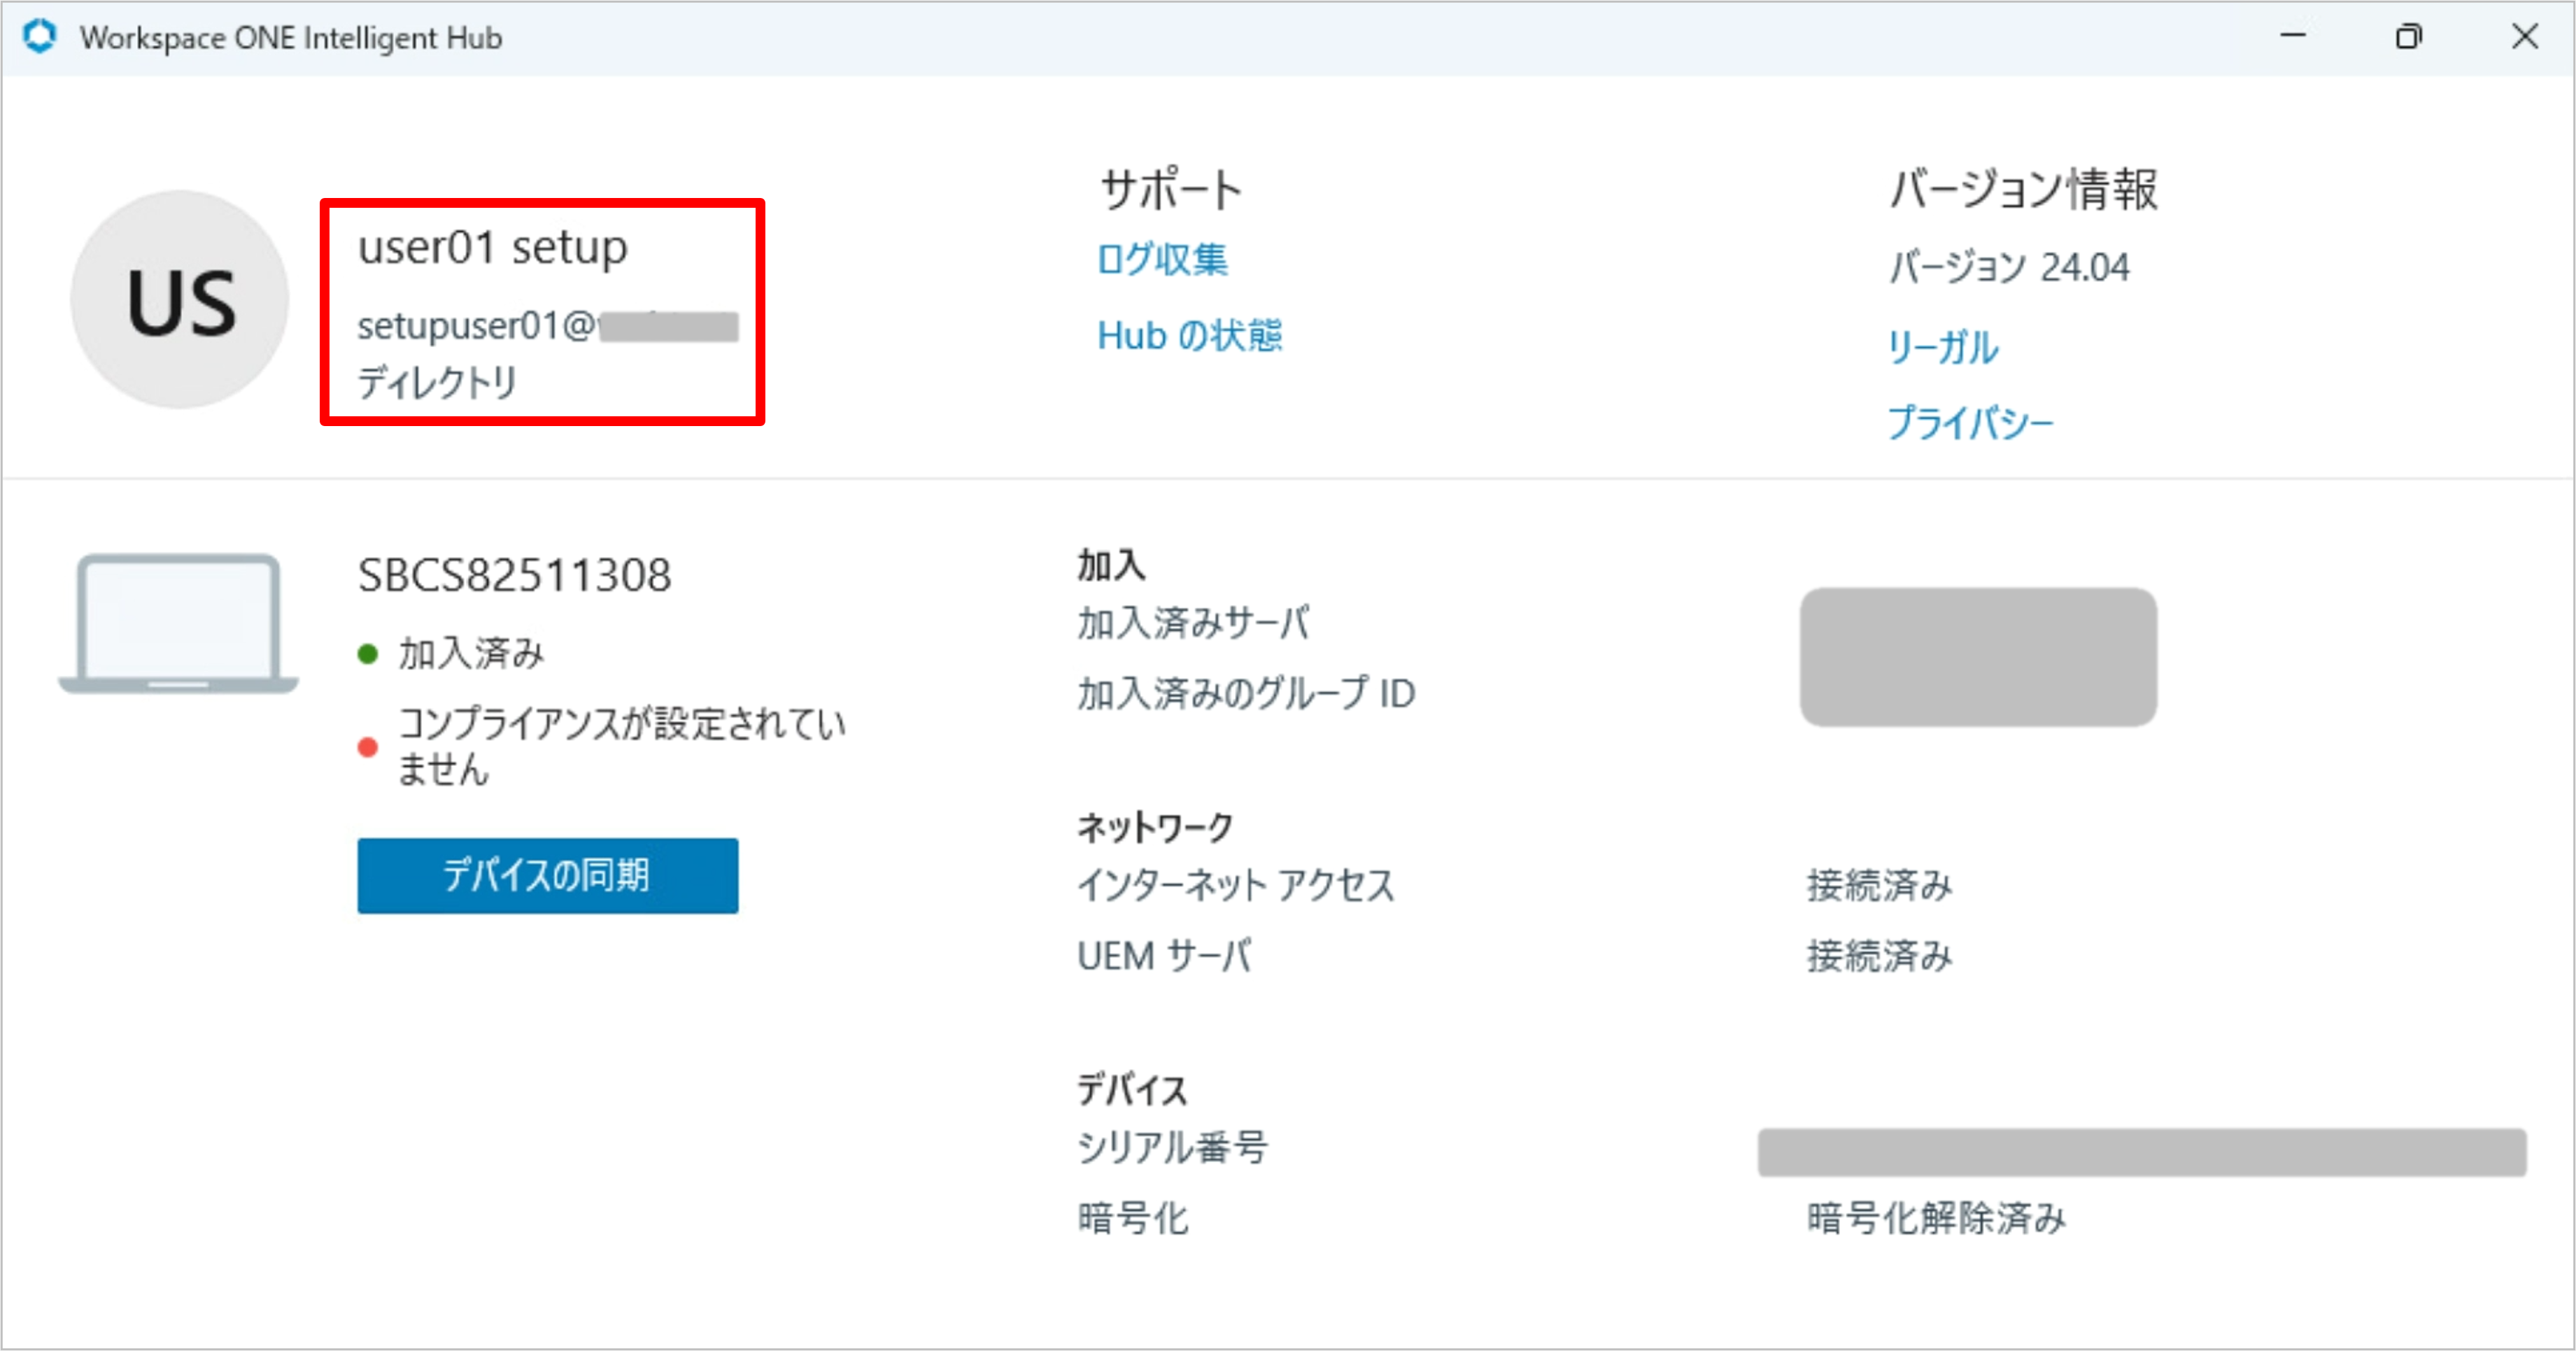Click the laptop device icon
The image size is (2576, 1351).
pyautogui.click(x=178, y=624)
